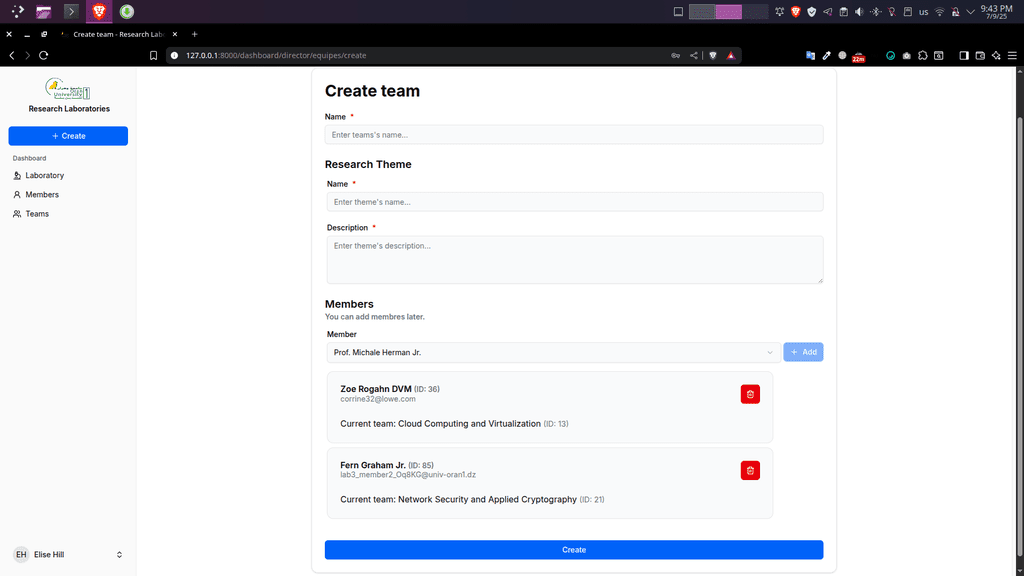Submit the form with bottom Create button
The image size is (1024, 576).
pyautogui.click(x=573, y=550)
